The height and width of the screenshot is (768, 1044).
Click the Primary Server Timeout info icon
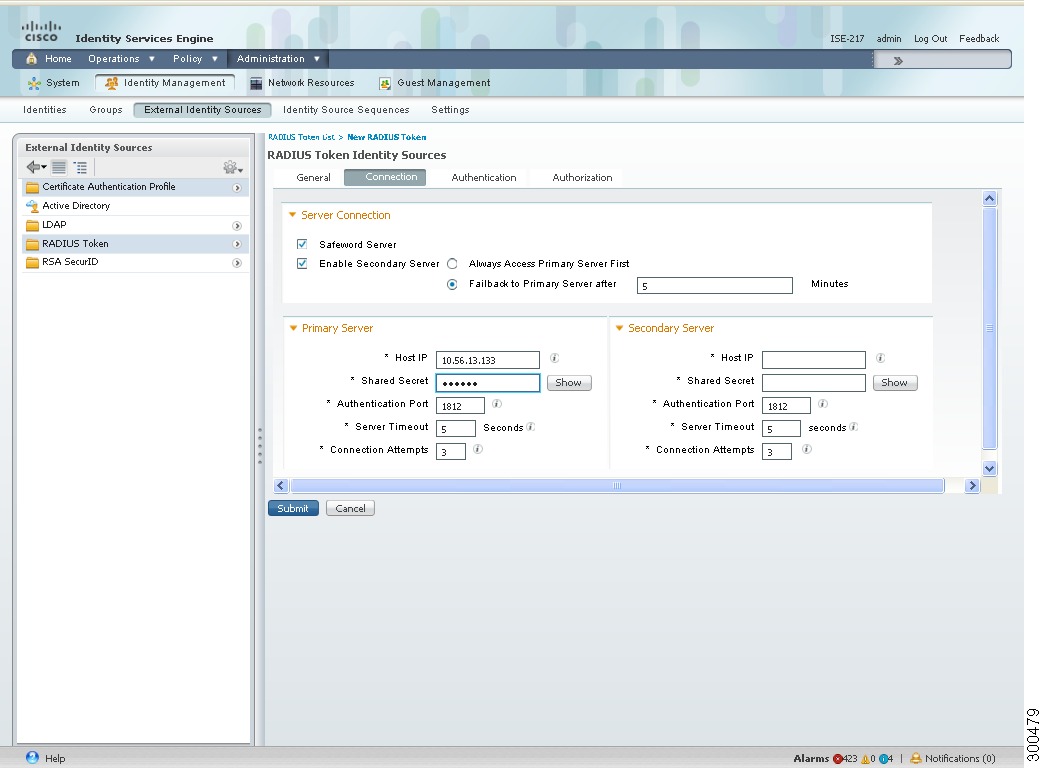531,427
